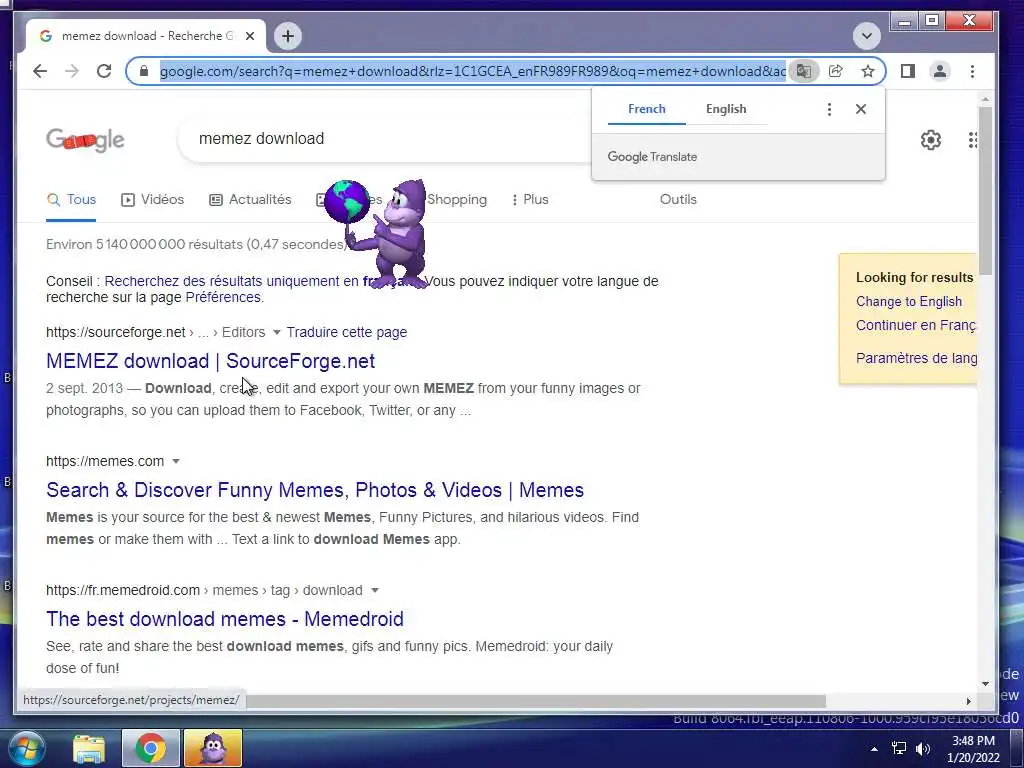Open The best download memes Memedroid result
1024x768 pixels.
(225, 619)
